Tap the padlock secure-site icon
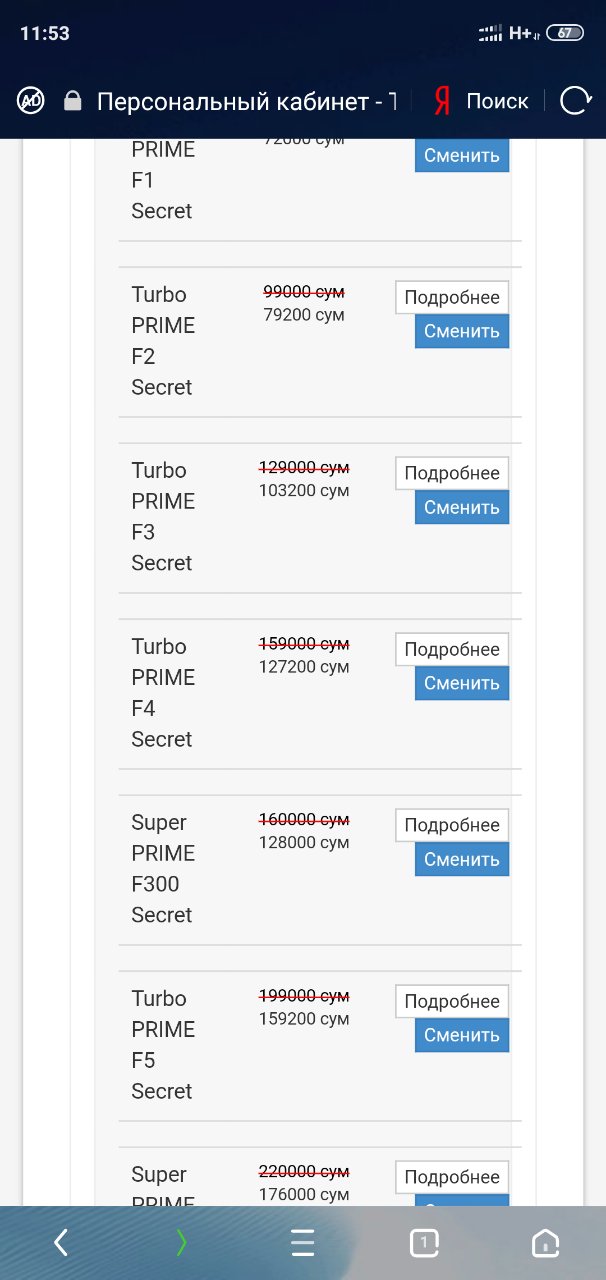 coord(72,101)
